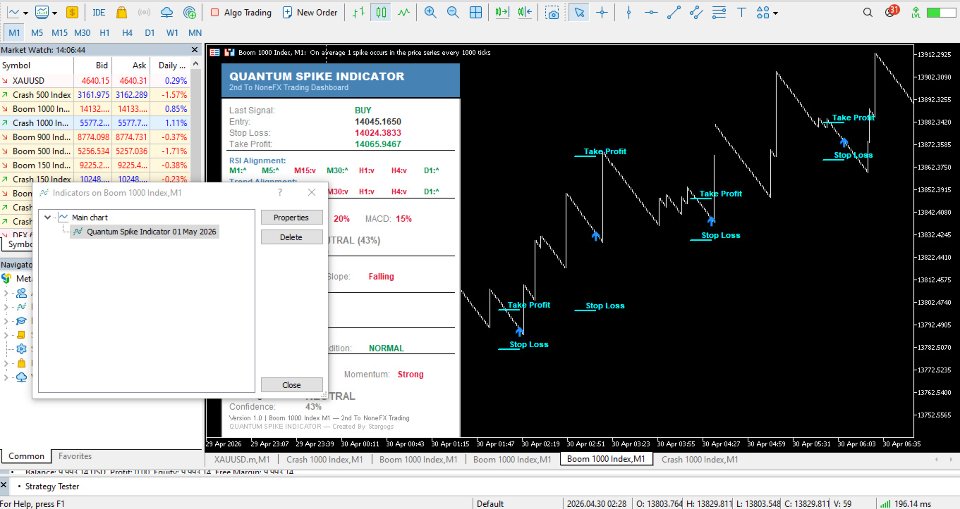960x509 pixels.
Task: Open the Favorites tab in Navigator
Action: [x=75, y=456]
